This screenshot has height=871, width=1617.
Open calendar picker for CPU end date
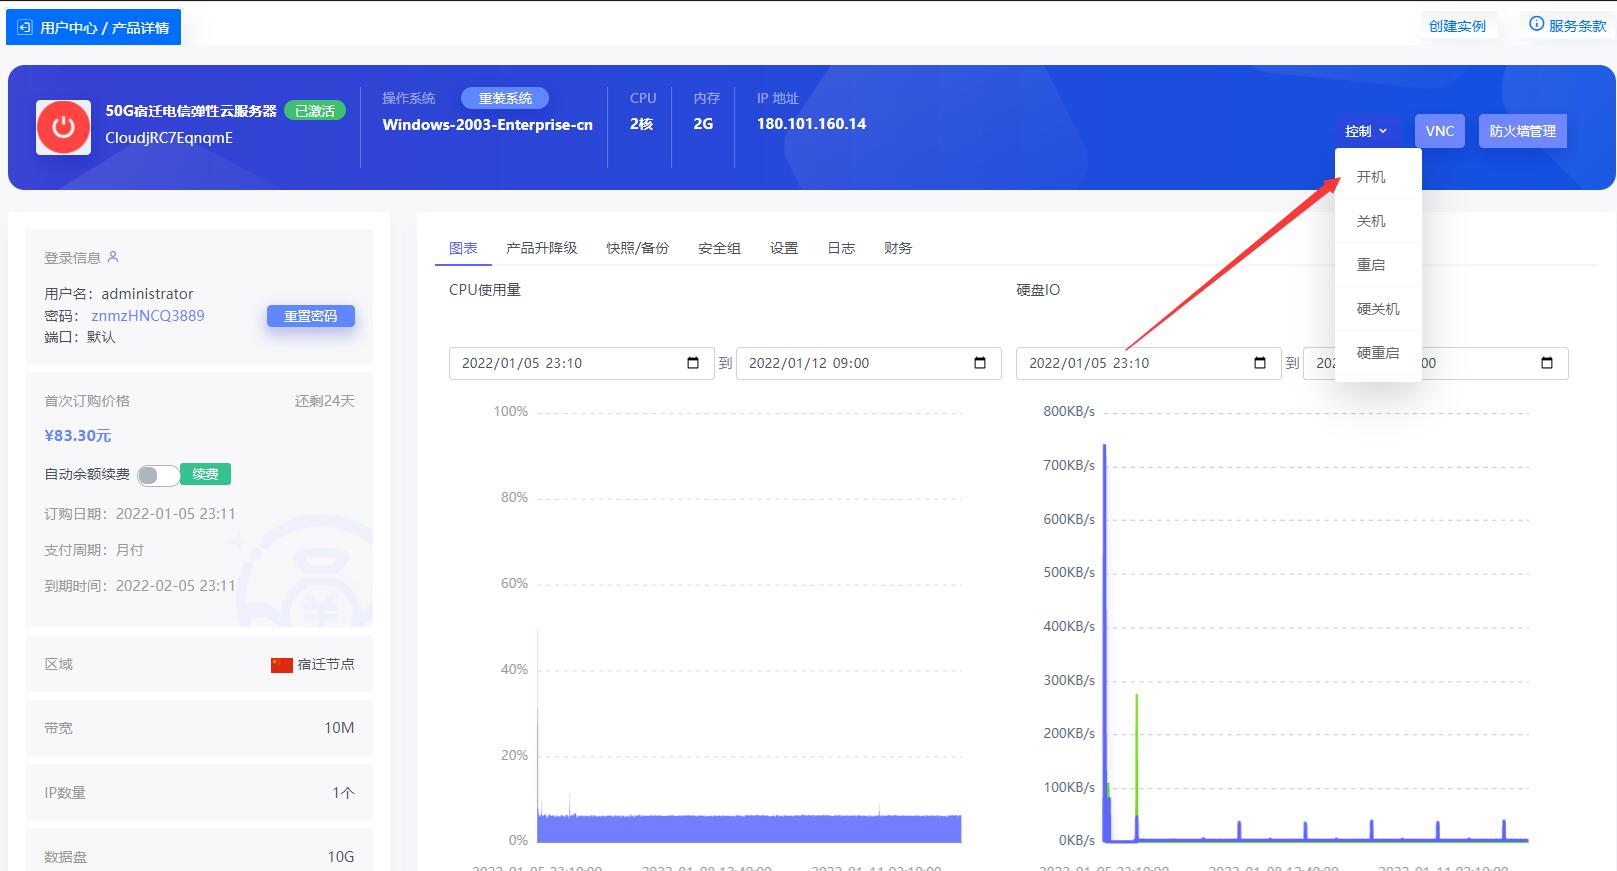pos(980,363)
